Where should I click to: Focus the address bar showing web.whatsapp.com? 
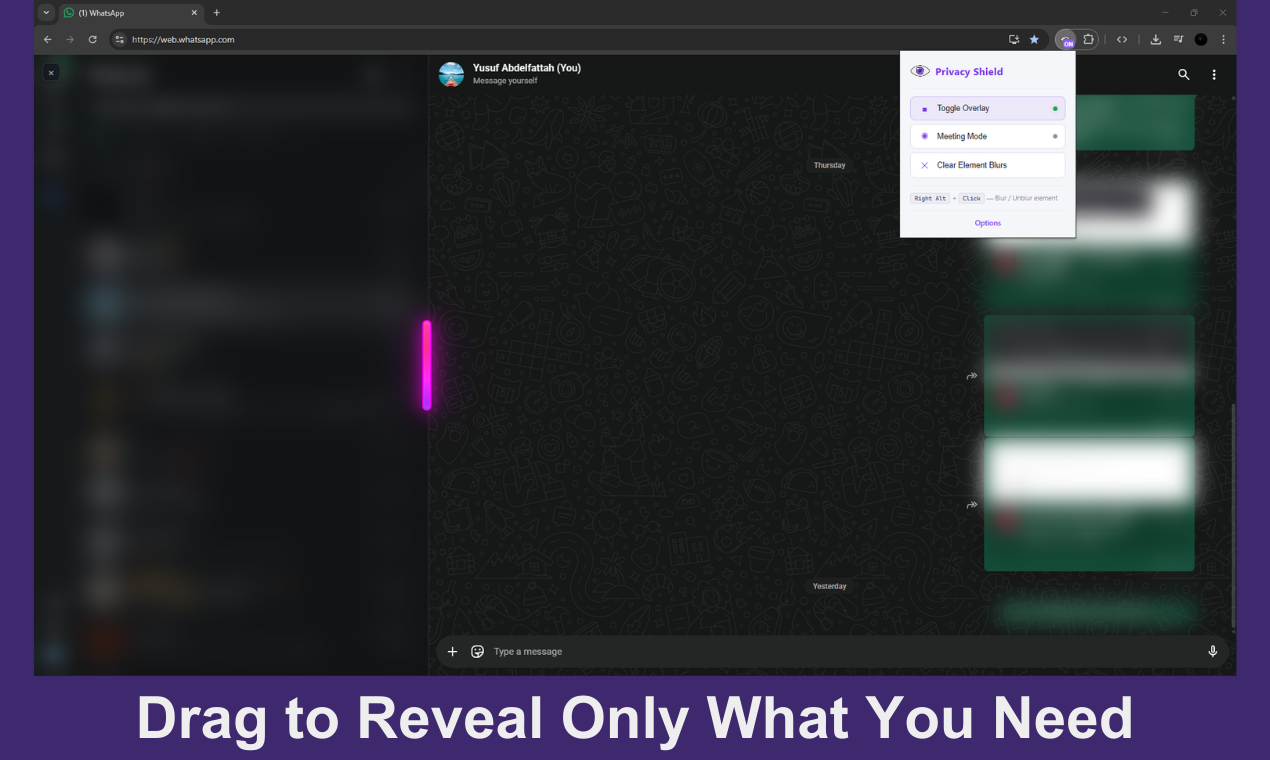(560, 39)
